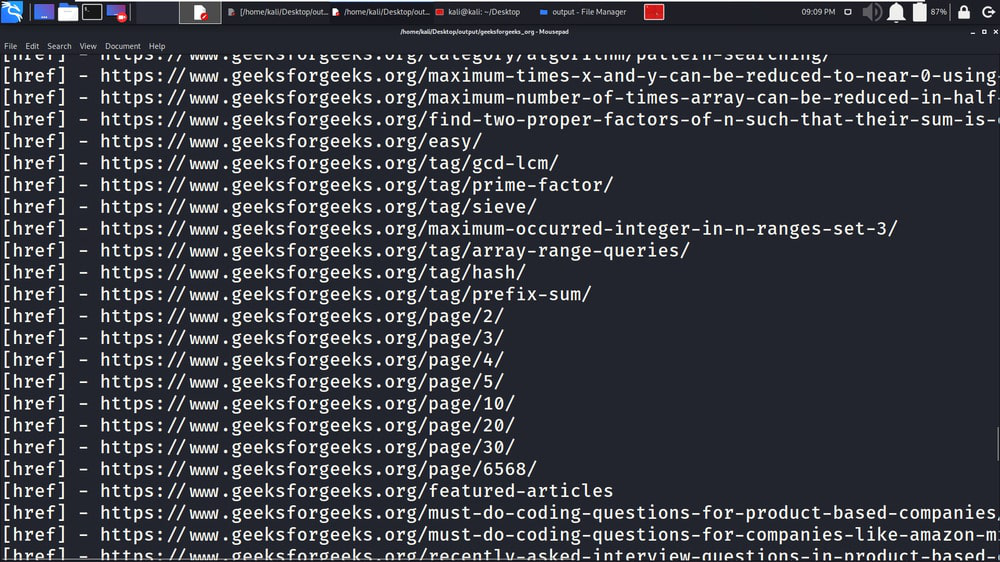Click the must-do-coding-questions-for-companies-like-amazon line

pos(500,534)
